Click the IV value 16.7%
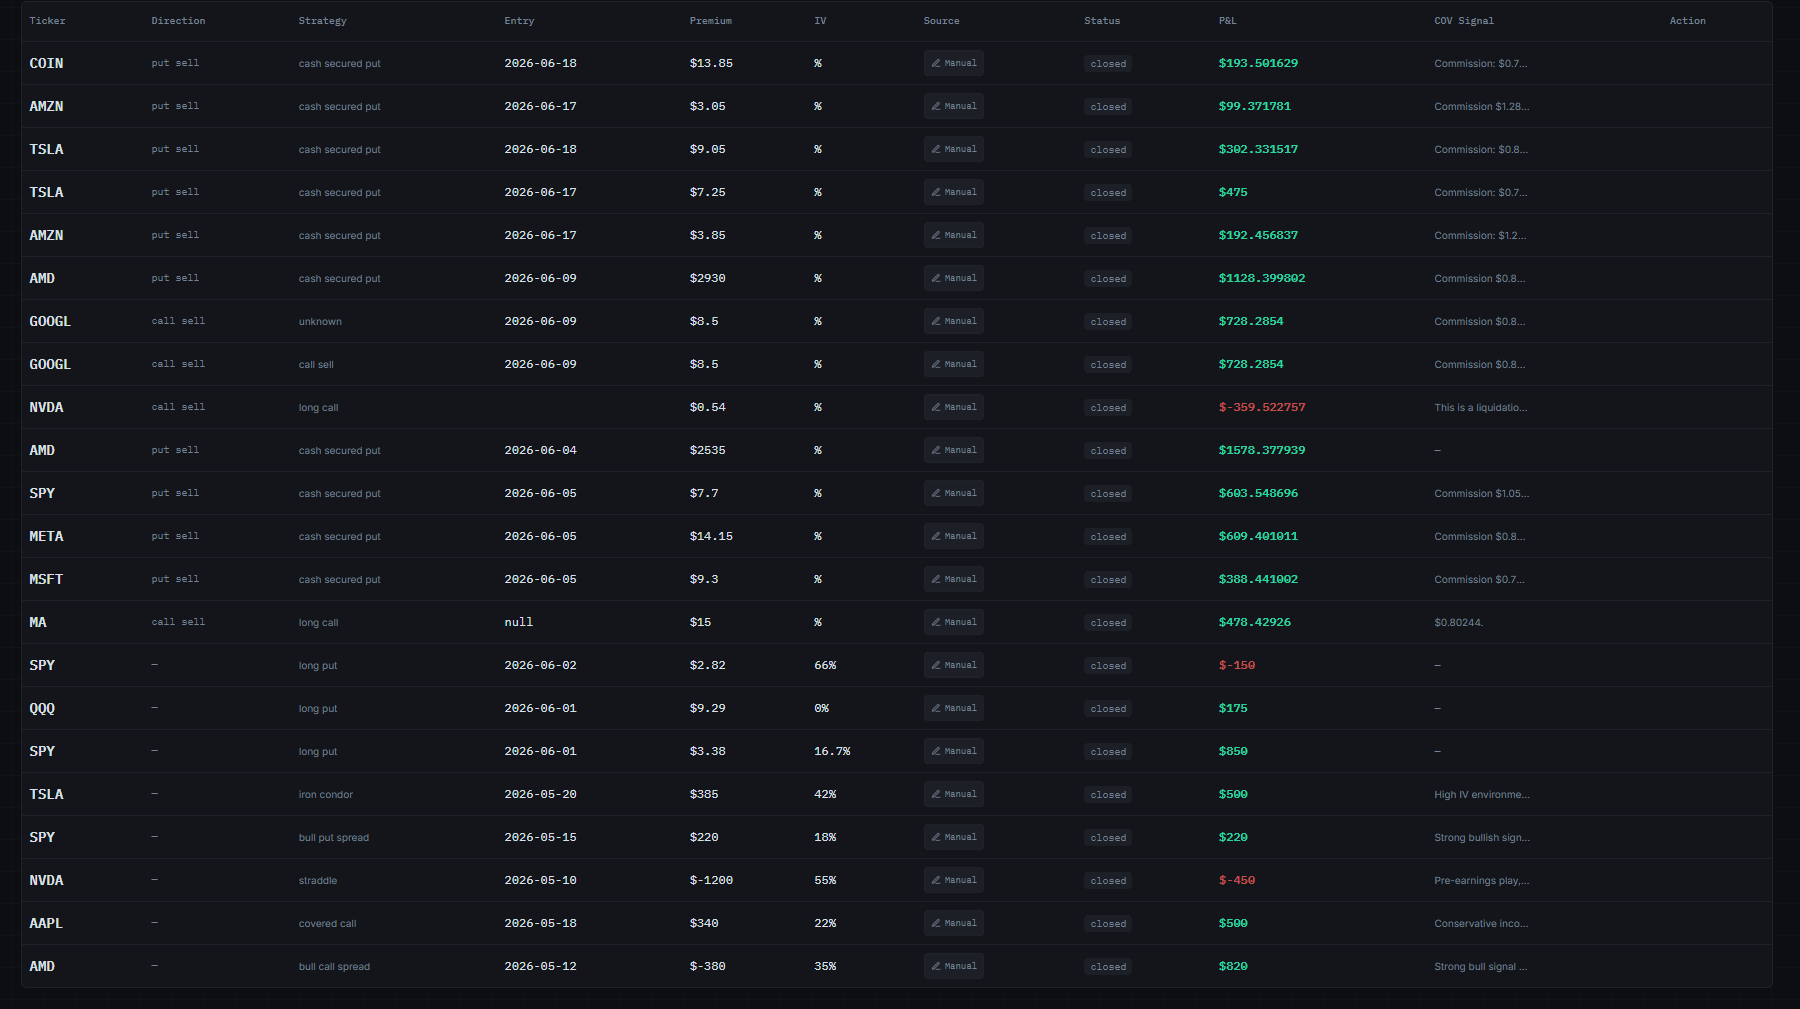 click(x=832, y=751)
